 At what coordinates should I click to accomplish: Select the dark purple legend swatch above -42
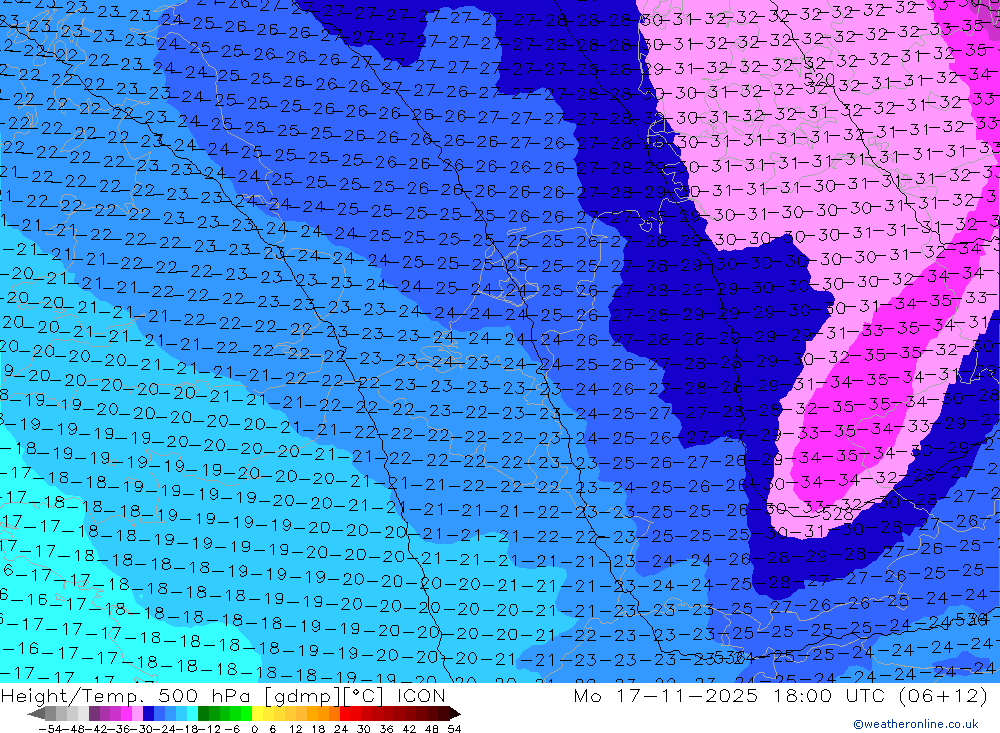pyautogui.click(x=94, y=713)
